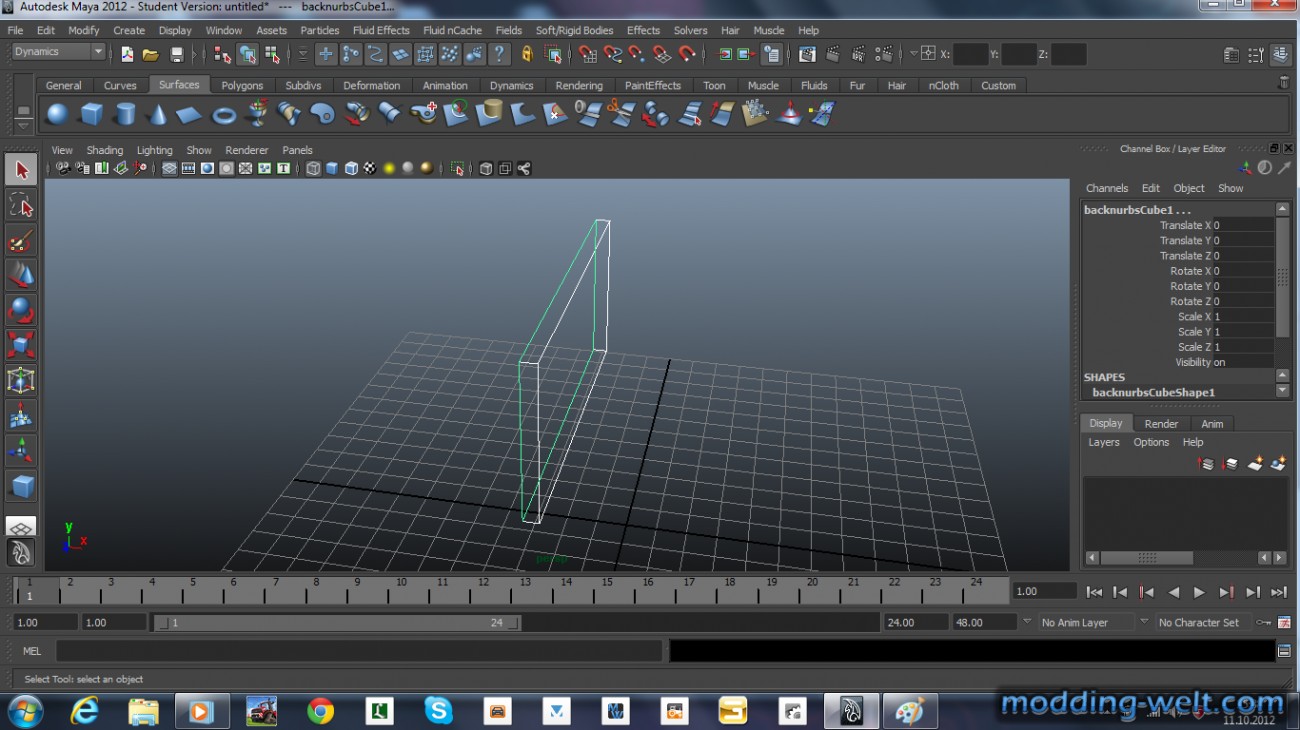Switch to the Polygons shelf tab
This screenshot has height=730, width=1300.
(242, 85)
